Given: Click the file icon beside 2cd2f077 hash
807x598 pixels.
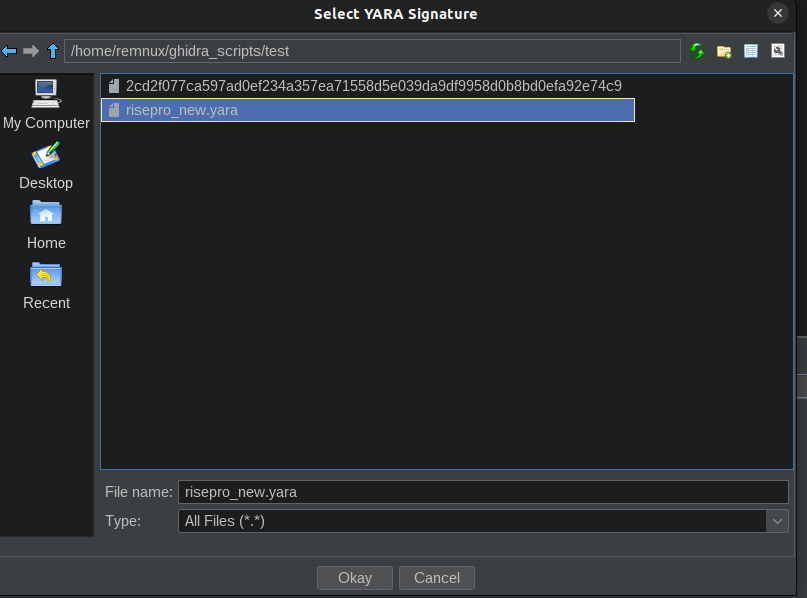Looking at the screenshot, I should coord(114,86).
